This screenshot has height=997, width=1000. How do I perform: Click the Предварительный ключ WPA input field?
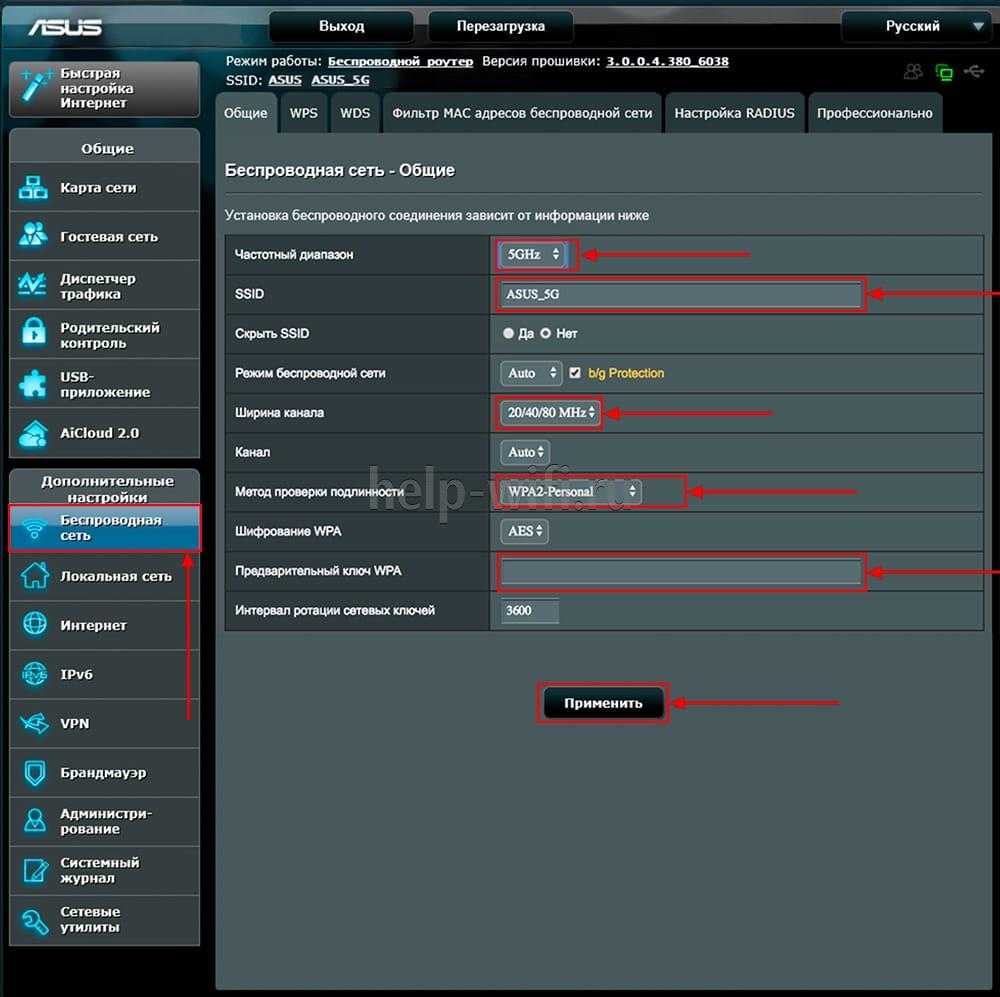point(680,572)
